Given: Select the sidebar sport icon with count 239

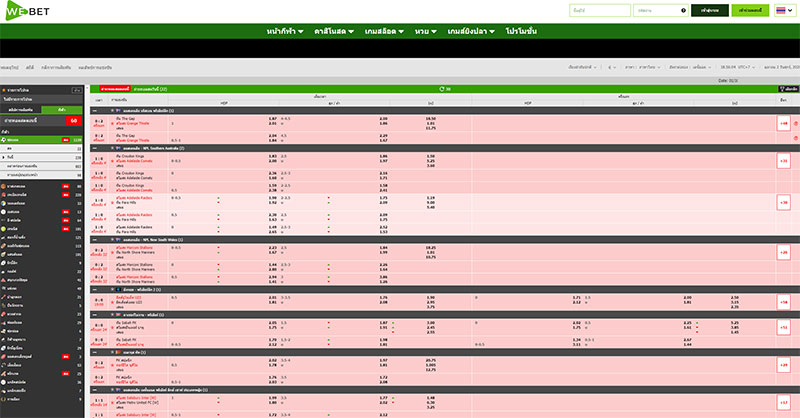Looking at the screenshot, I should point(4,194).
